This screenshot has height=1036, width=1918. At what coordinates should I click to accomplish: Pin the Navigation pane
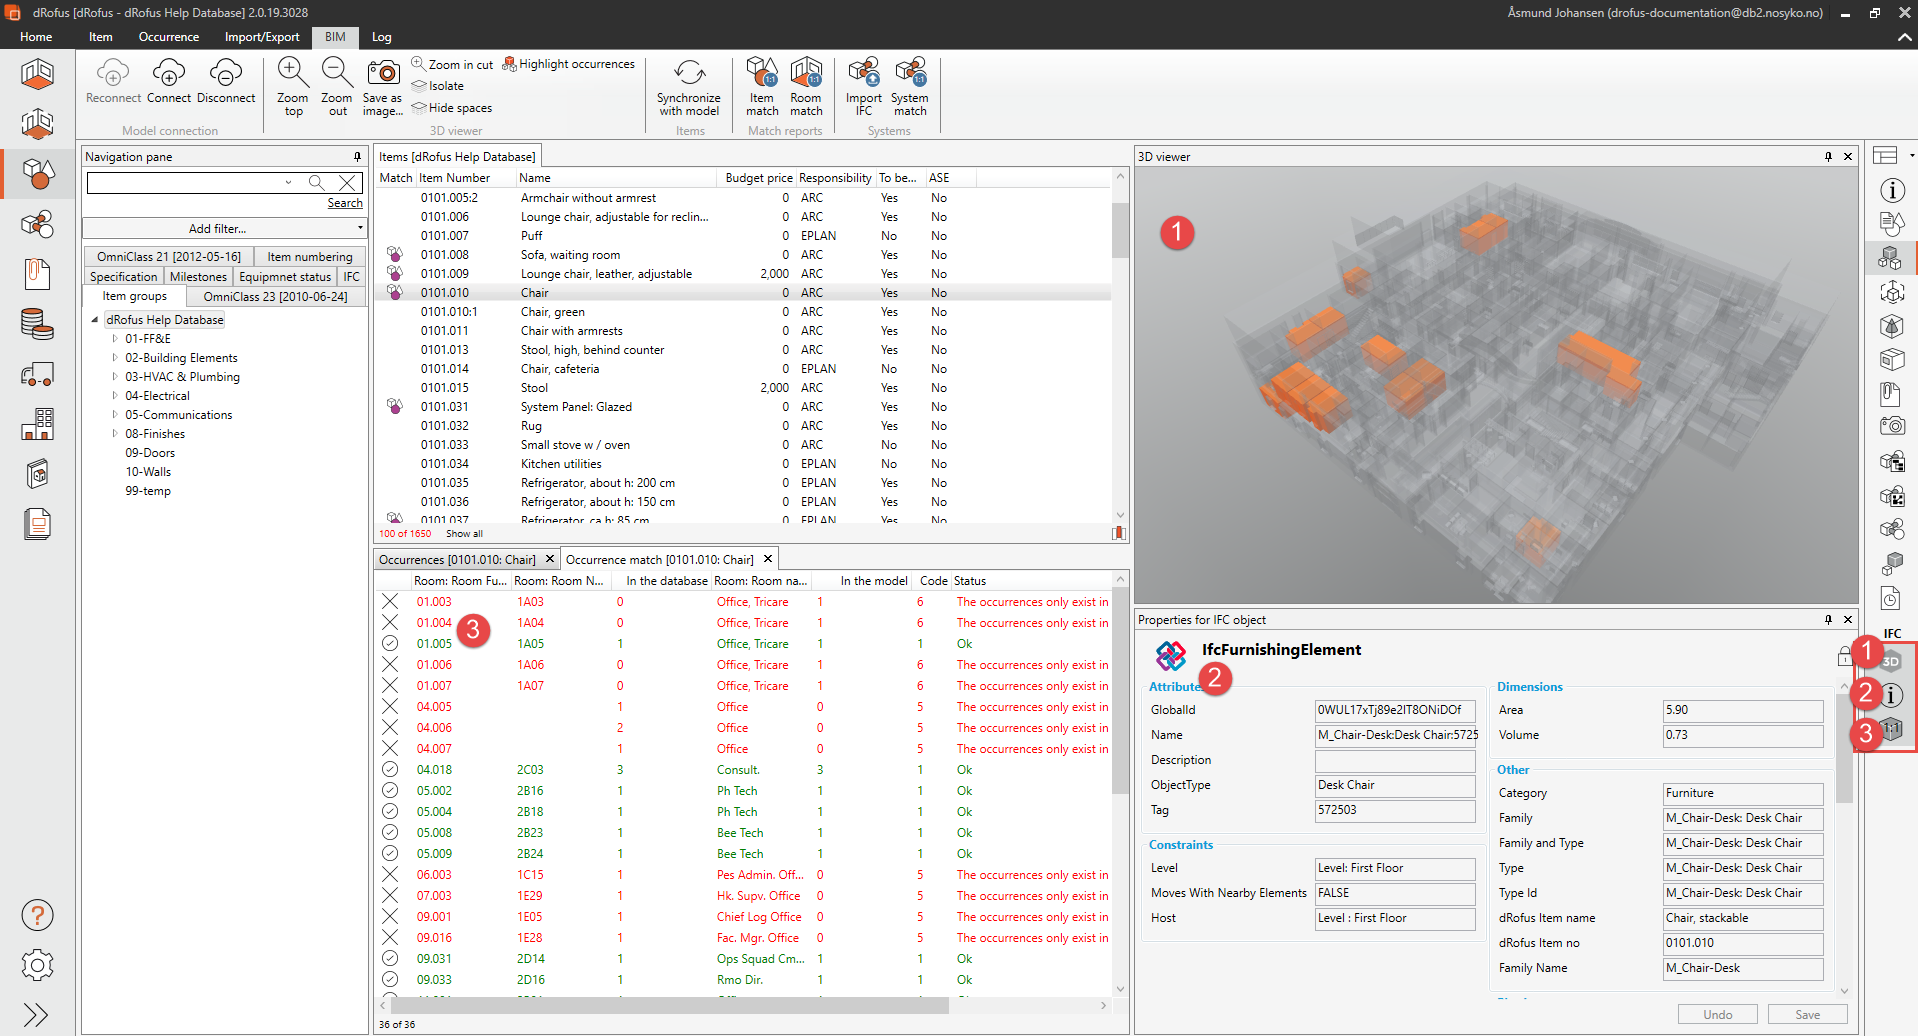click(357, 157)
